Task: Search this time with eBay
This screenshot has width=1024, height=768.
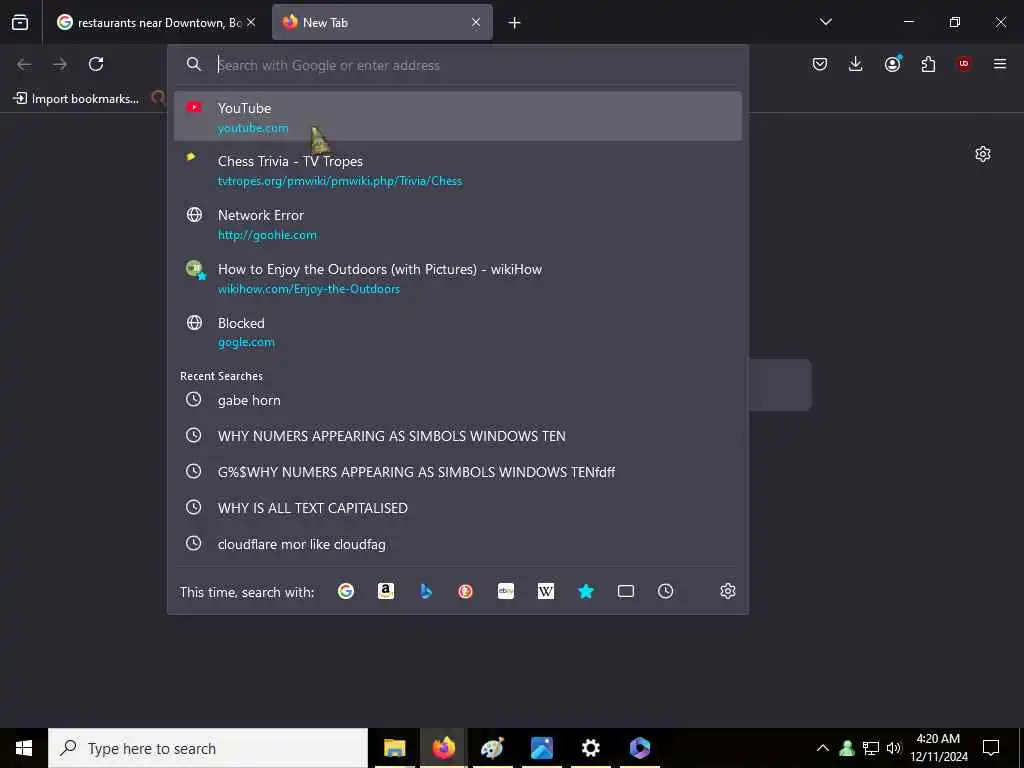Action: [x=506, y=591]
